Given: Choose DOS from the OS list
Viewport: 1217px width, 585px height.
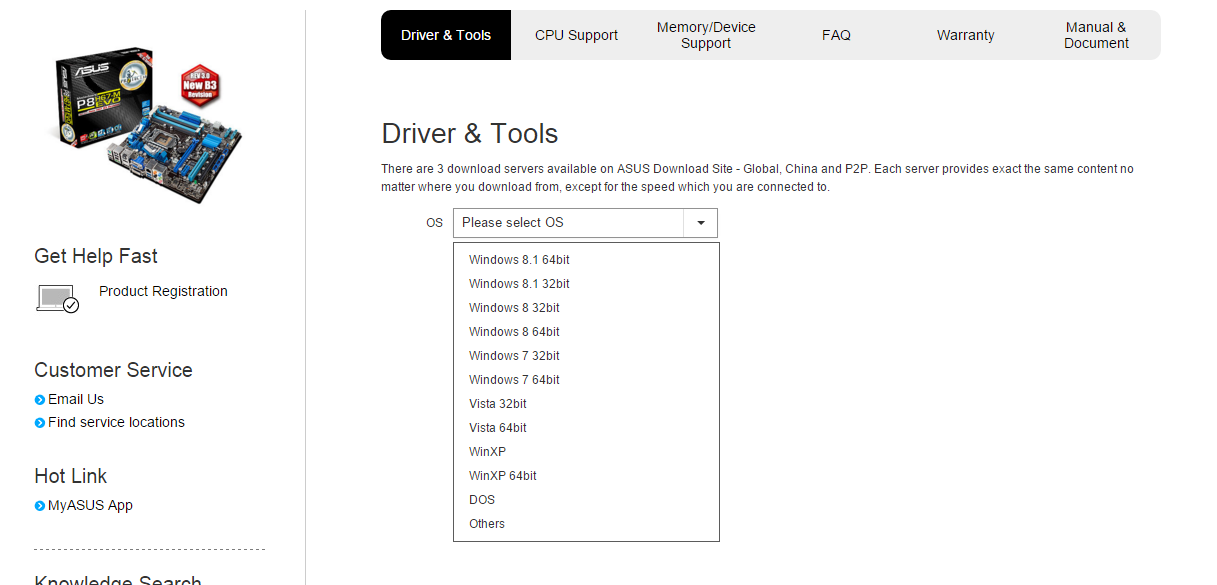Looking at the screenshot, I should click(586, 500).
